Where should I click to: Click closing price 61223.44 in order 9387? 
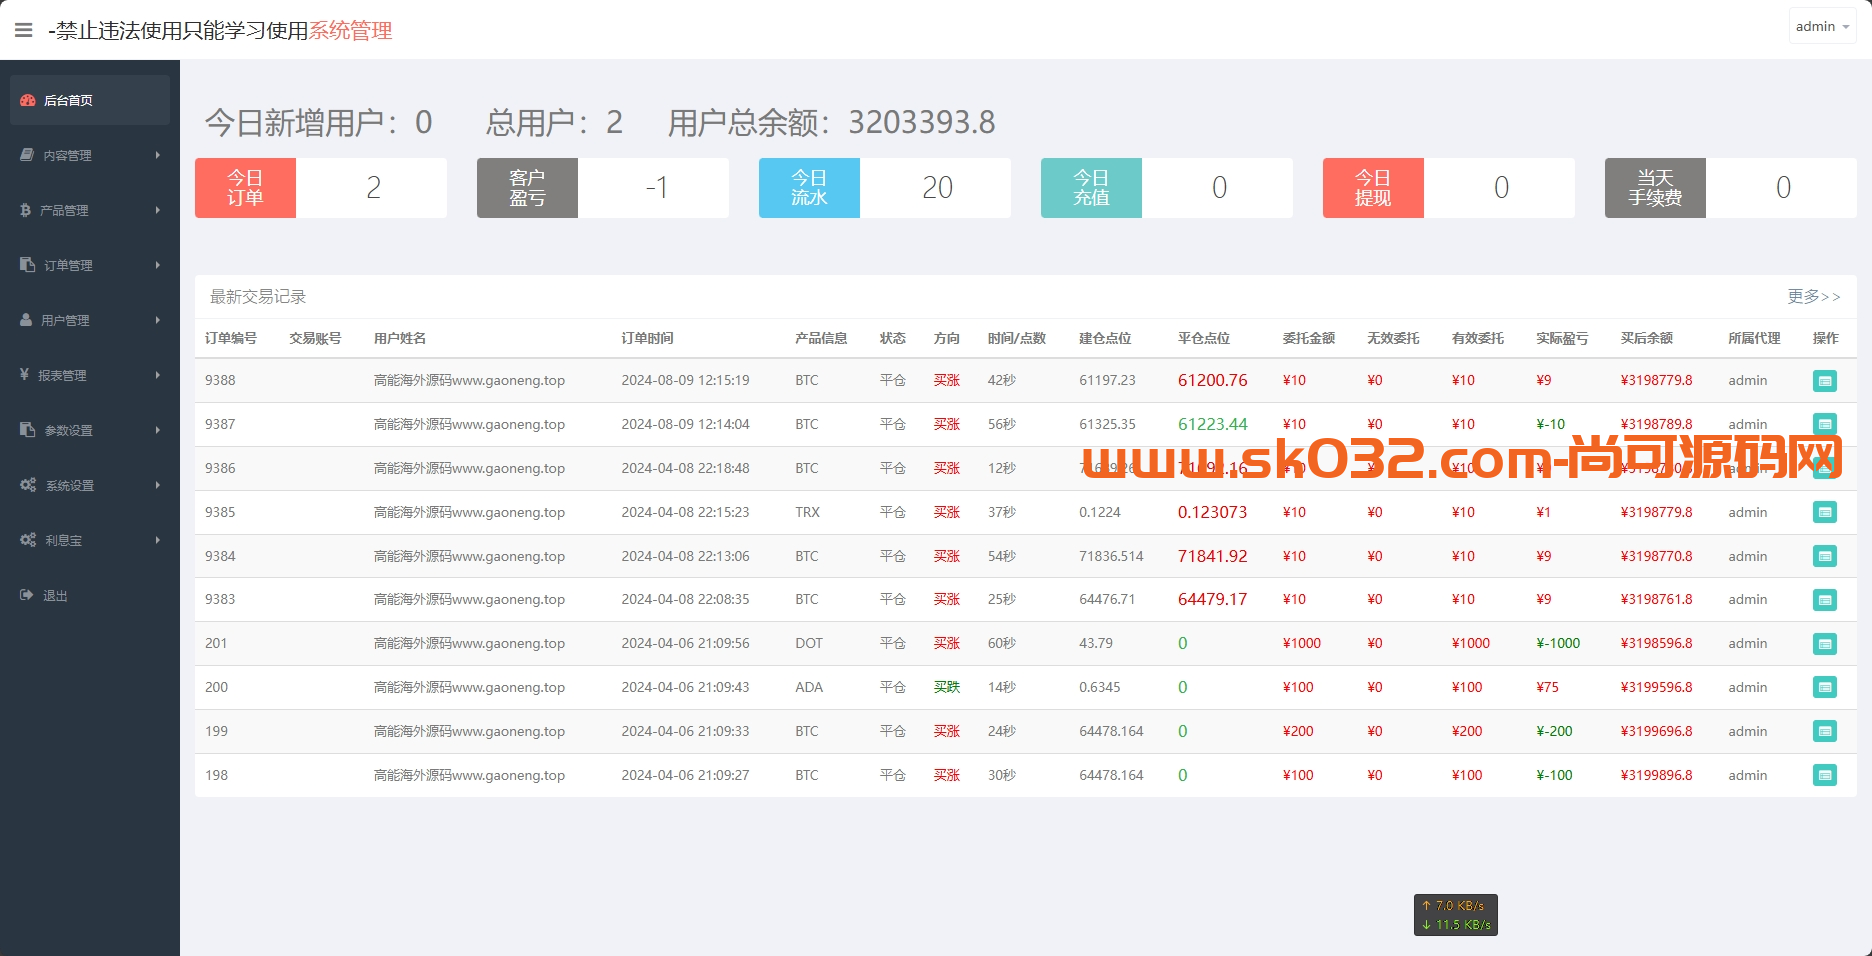[1212, 424]
